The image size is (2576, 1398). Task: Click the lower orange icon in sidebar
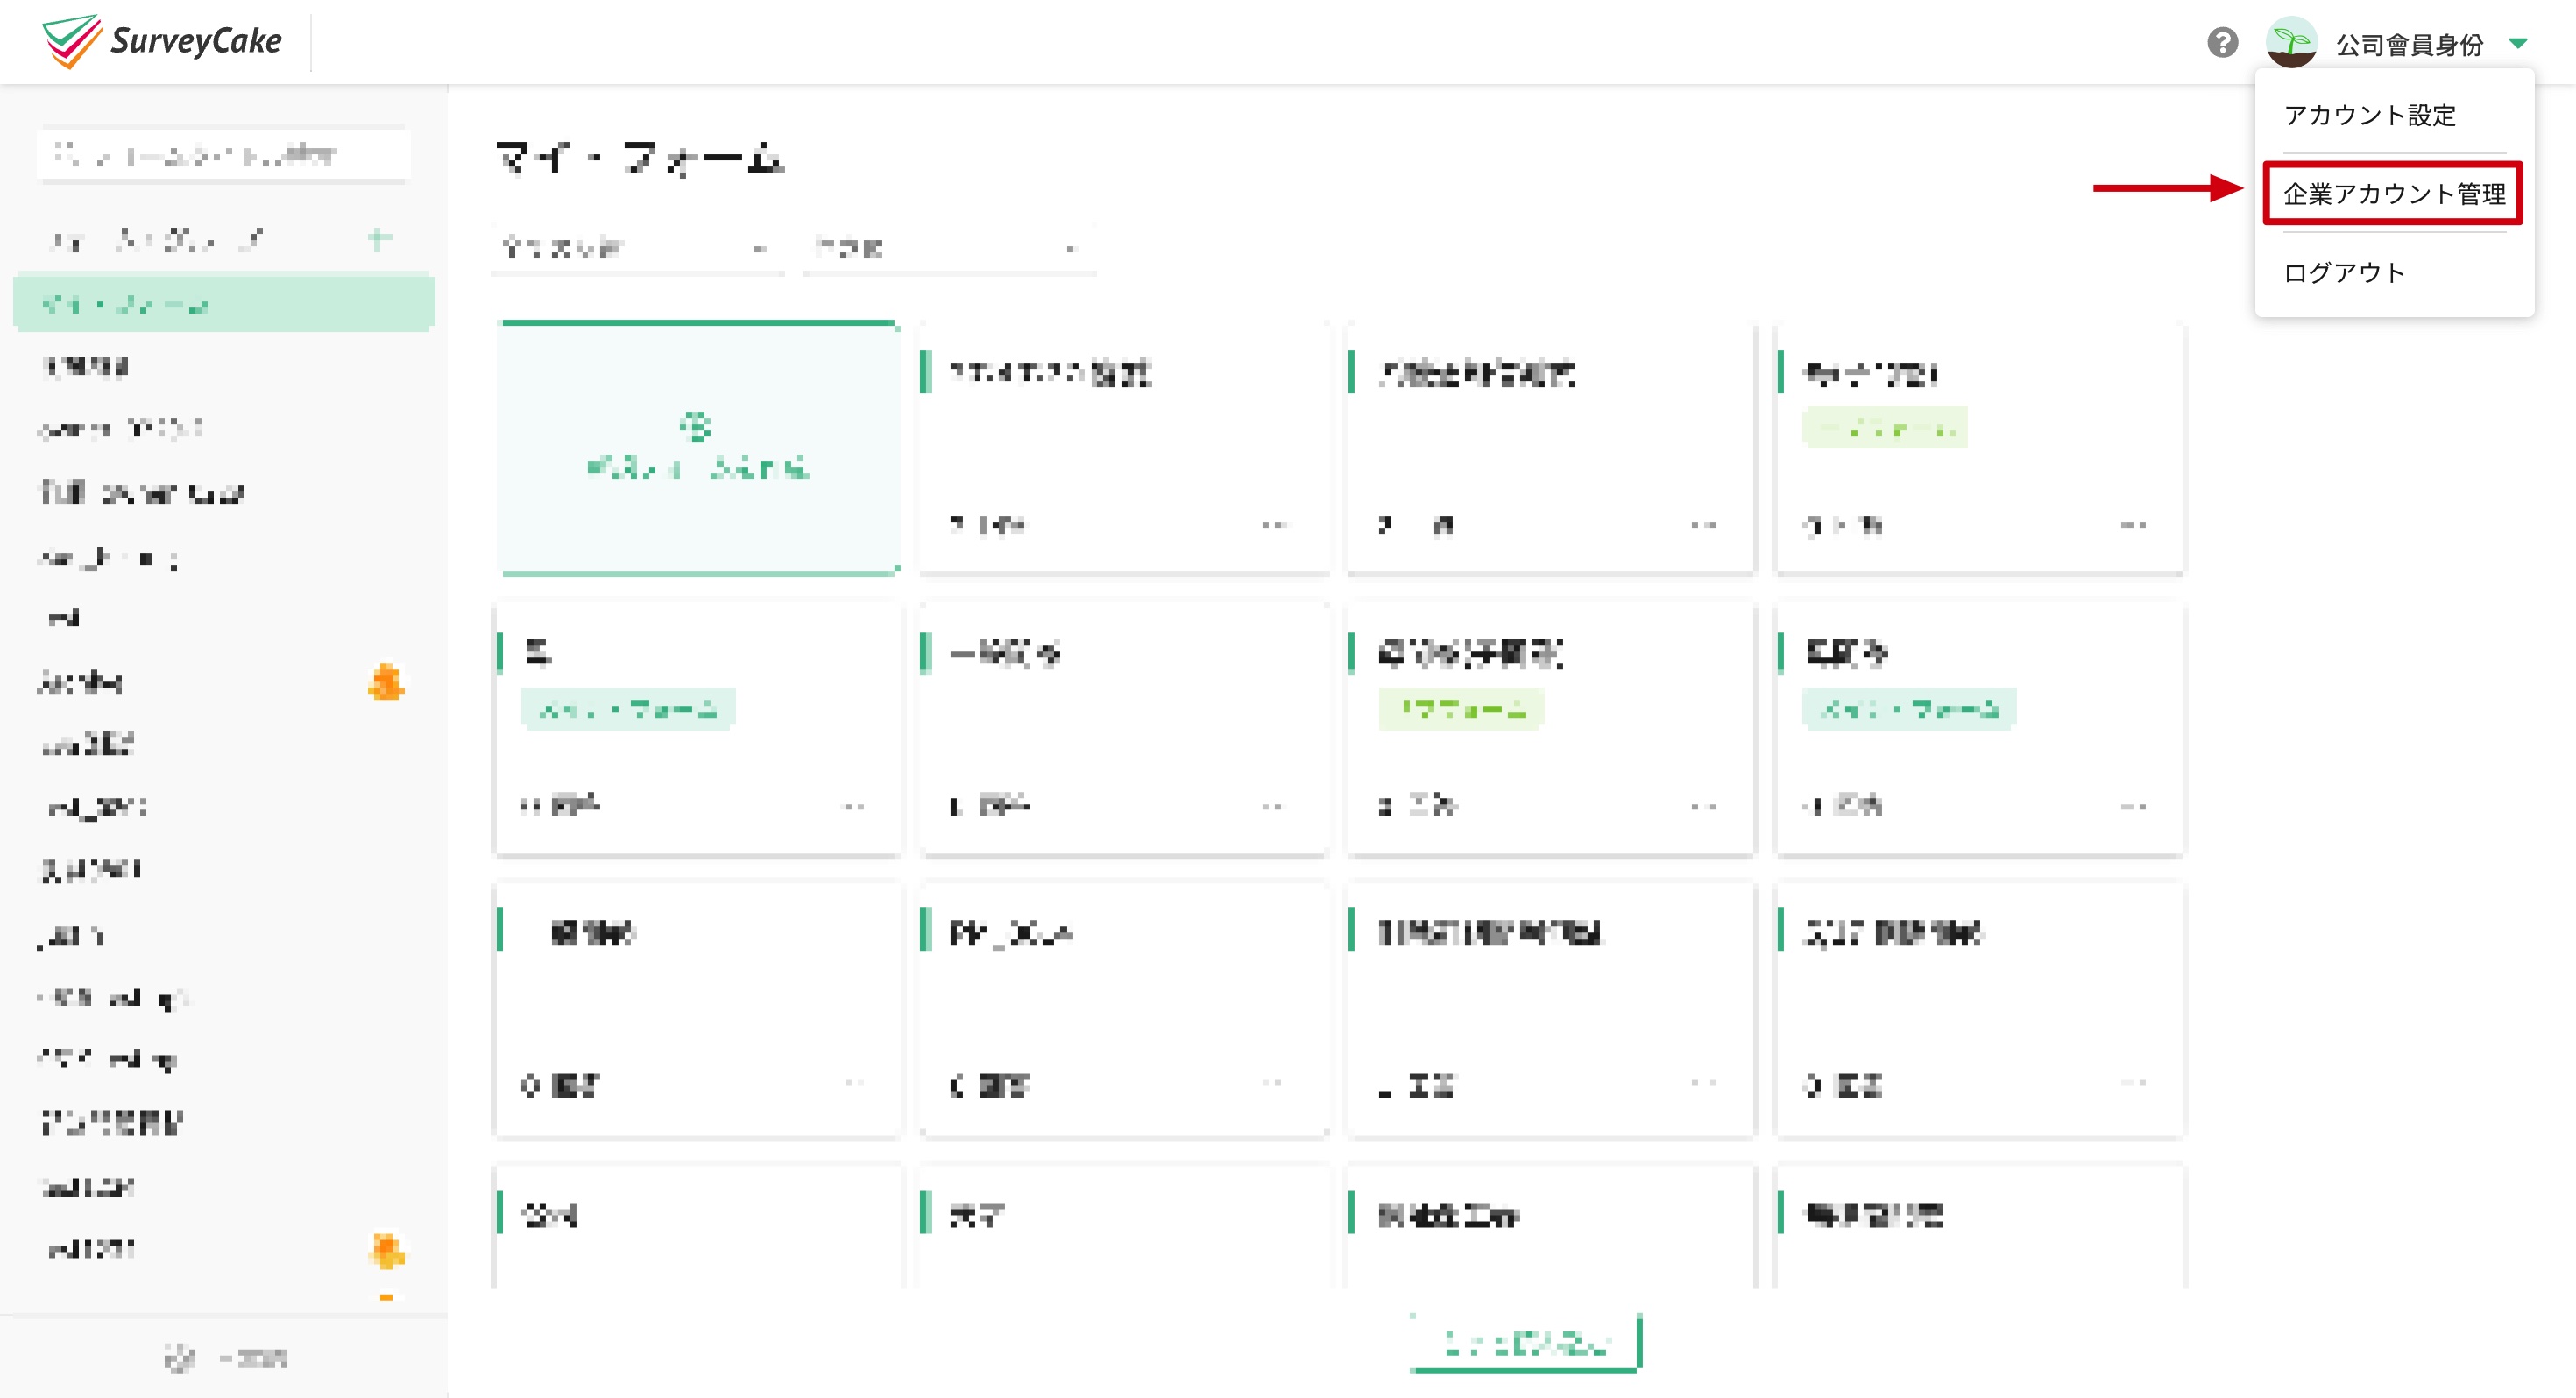point(386,1250)
